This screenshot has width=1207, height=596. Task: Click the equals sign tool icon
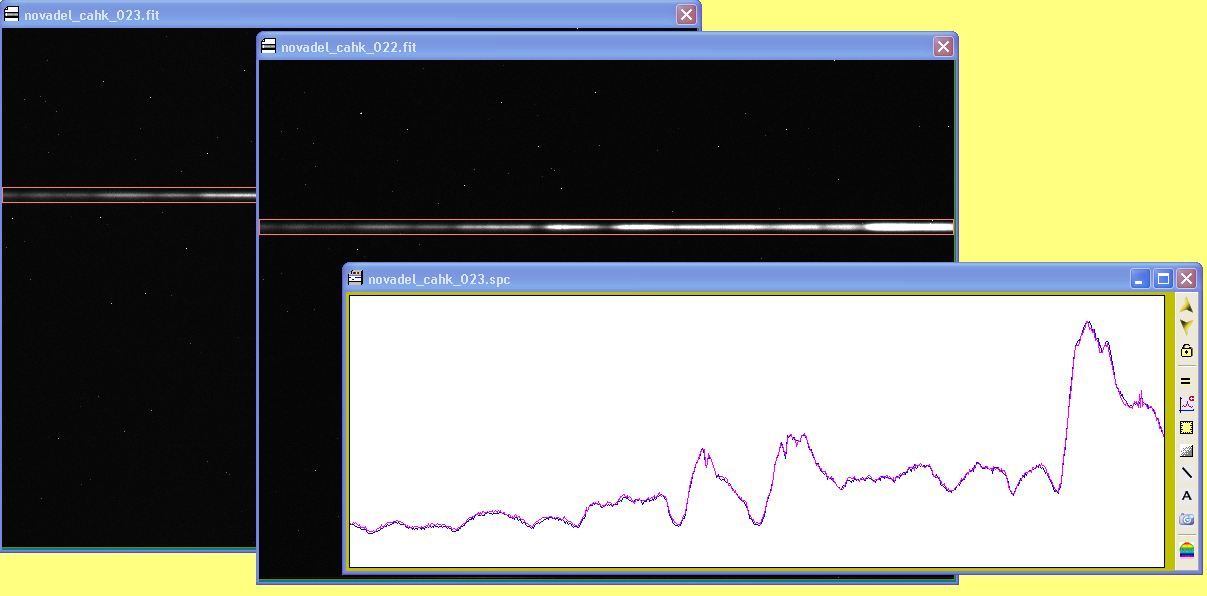[x=1186, y=381]
